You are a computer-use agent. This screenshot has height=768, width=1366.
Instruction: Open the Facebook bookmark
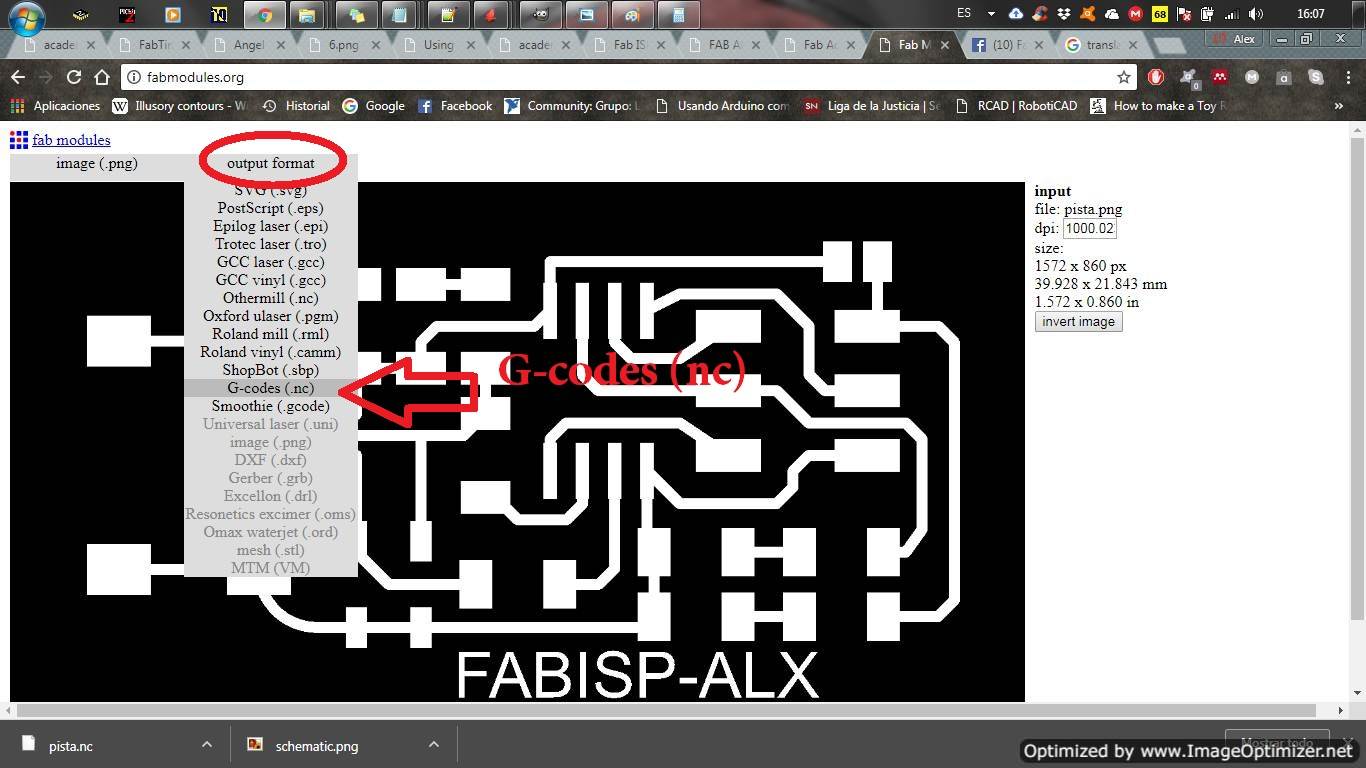(454, 105)
